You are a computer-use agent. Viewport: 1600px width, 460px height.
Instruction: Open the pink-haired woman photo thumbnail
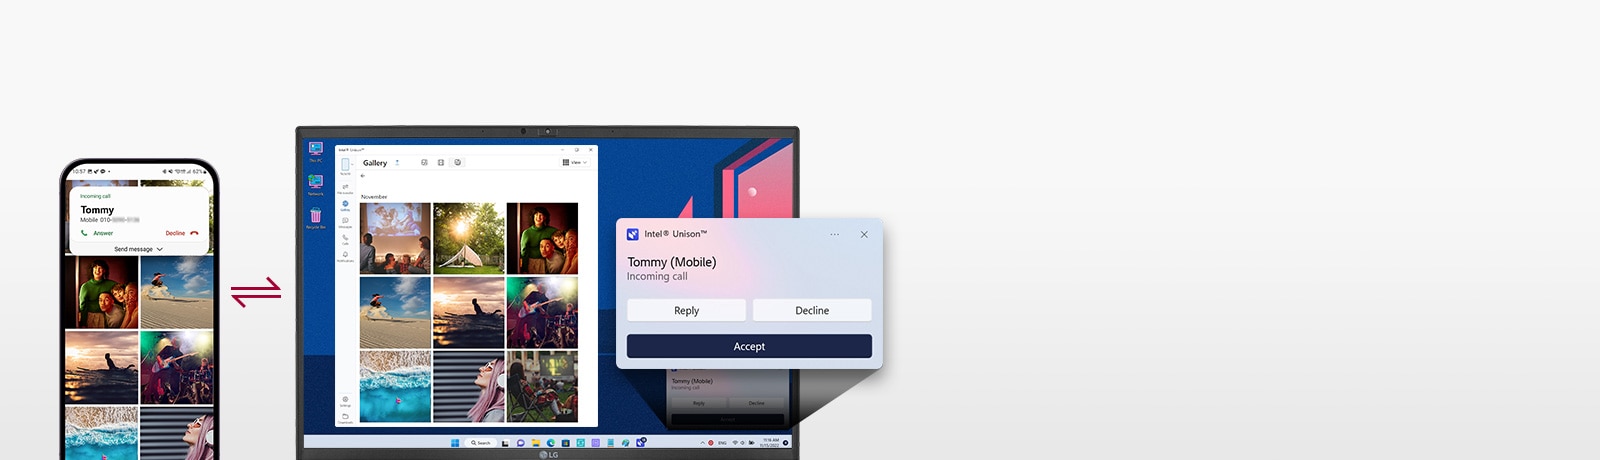click(x=469, y=386)
